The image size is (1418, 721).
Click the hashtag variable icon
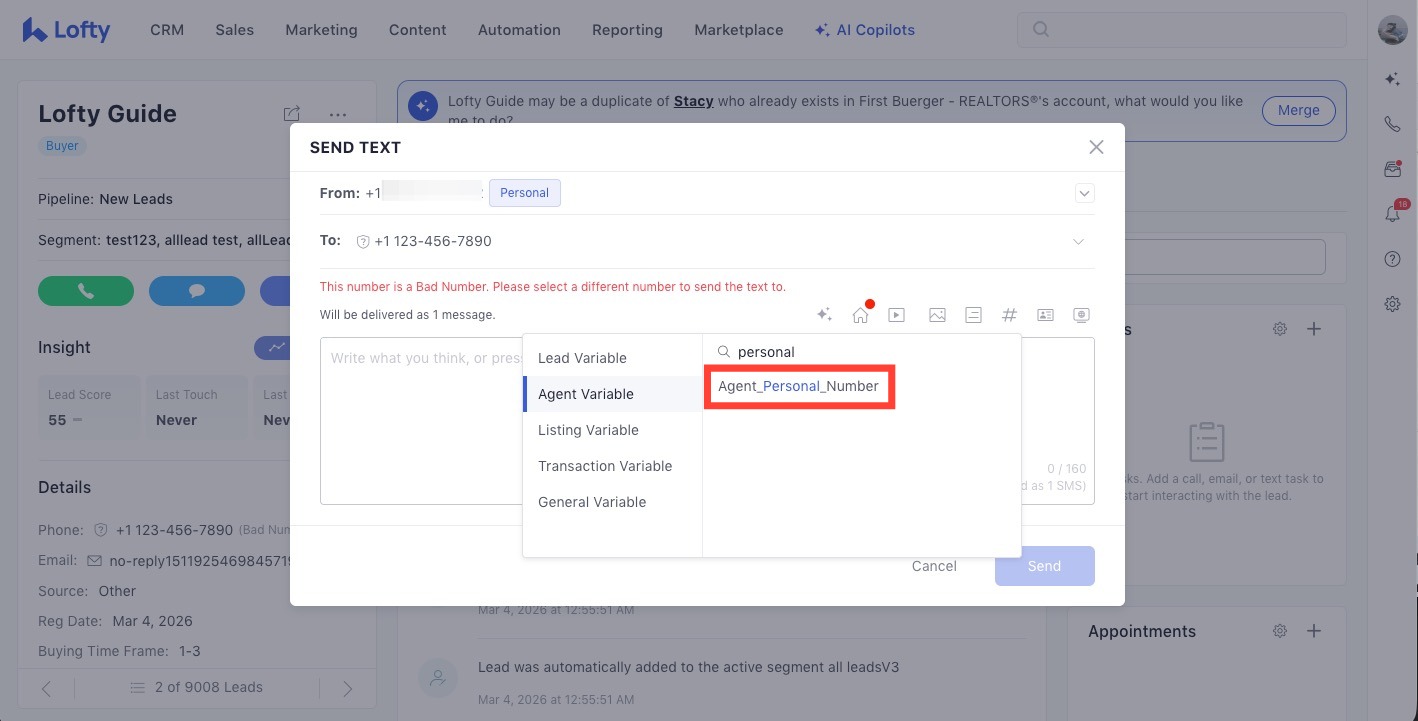pos(1009,315)
